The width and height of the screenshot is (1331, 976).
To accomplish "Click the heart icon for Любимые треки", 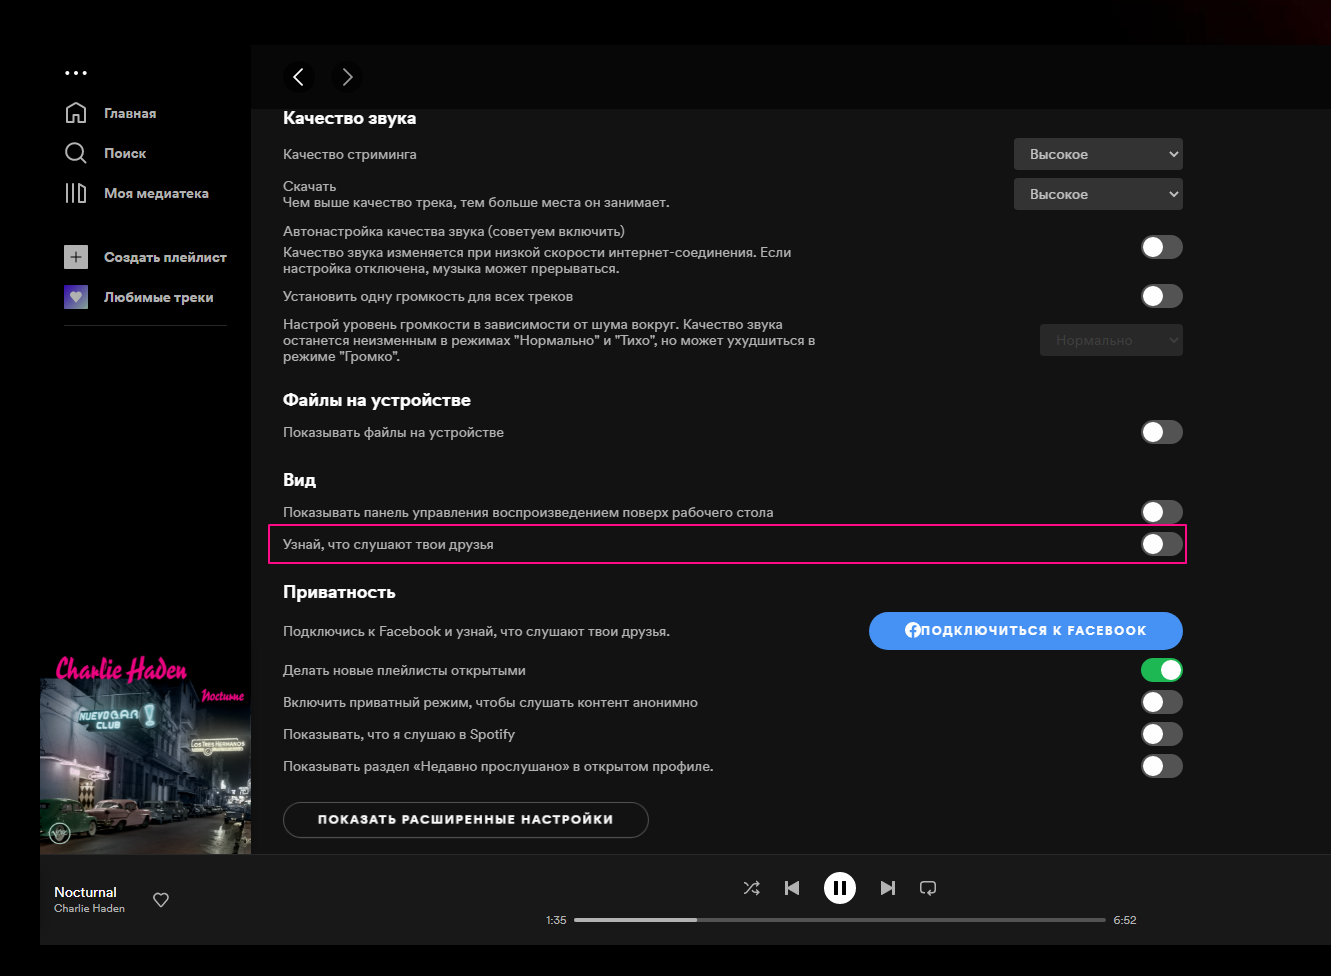I will coord(76,297).
